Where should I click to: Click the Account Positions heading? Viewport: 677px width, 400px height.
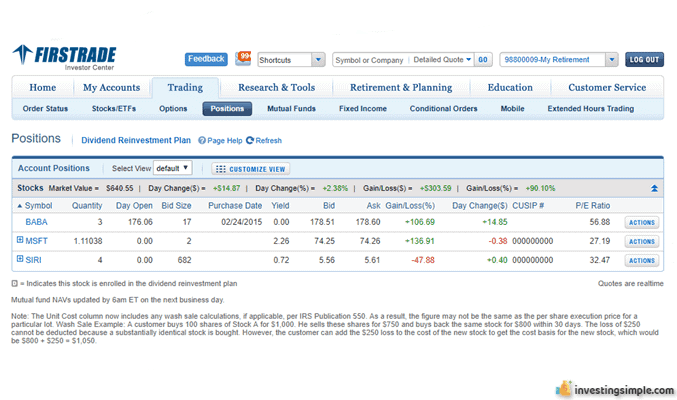coord(54,168)
